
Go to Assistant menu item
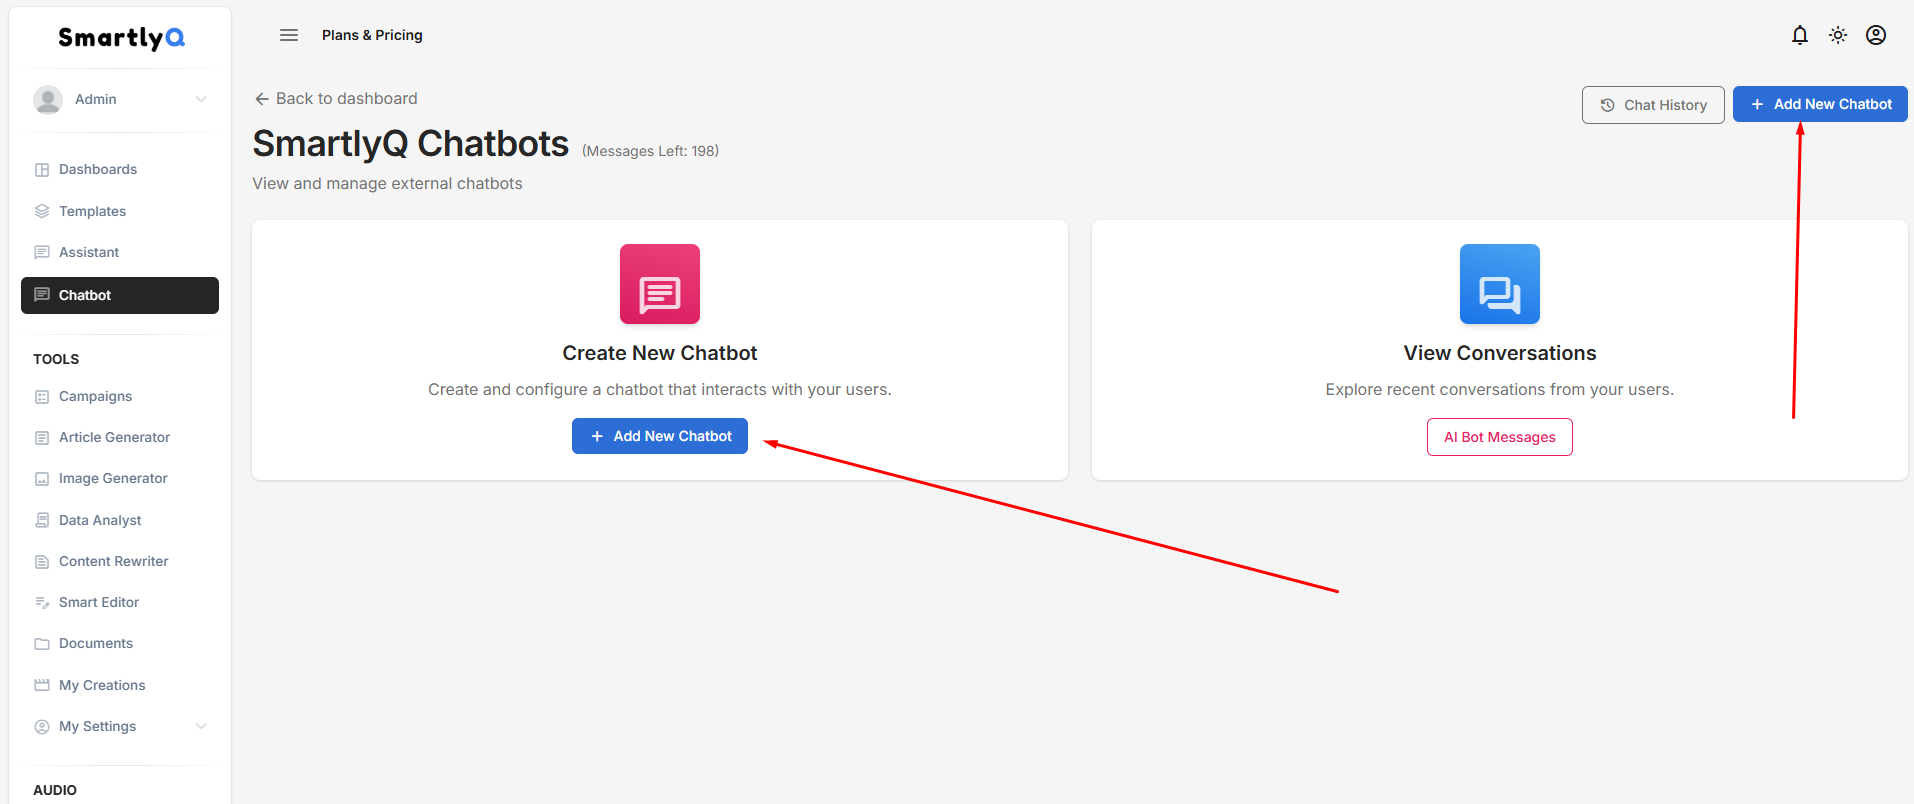89,252
